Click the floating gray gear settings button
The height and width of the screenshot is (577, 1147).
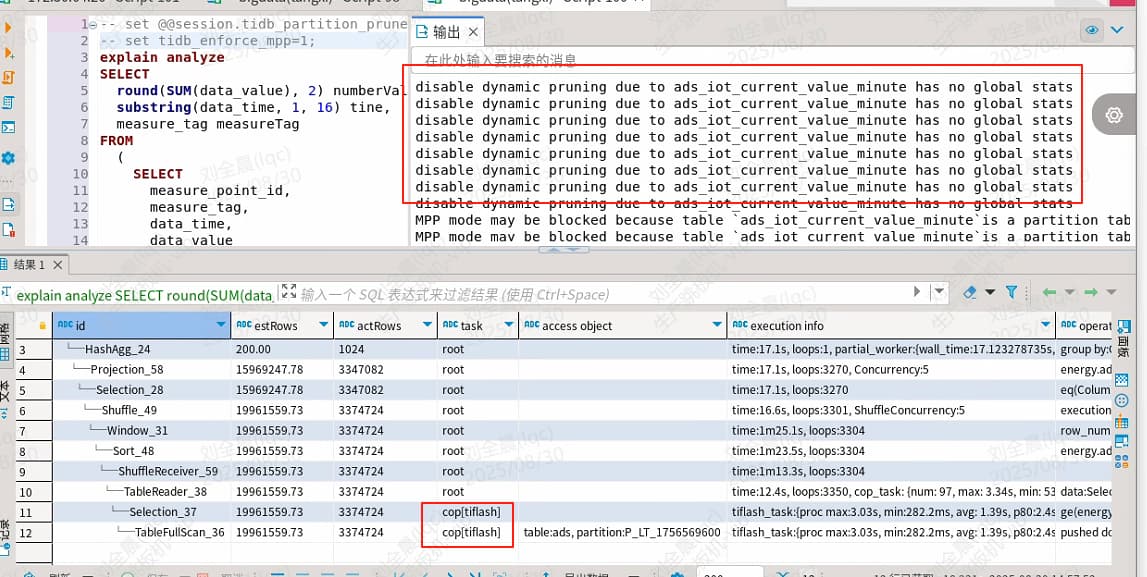click(x=1114, y=116)
